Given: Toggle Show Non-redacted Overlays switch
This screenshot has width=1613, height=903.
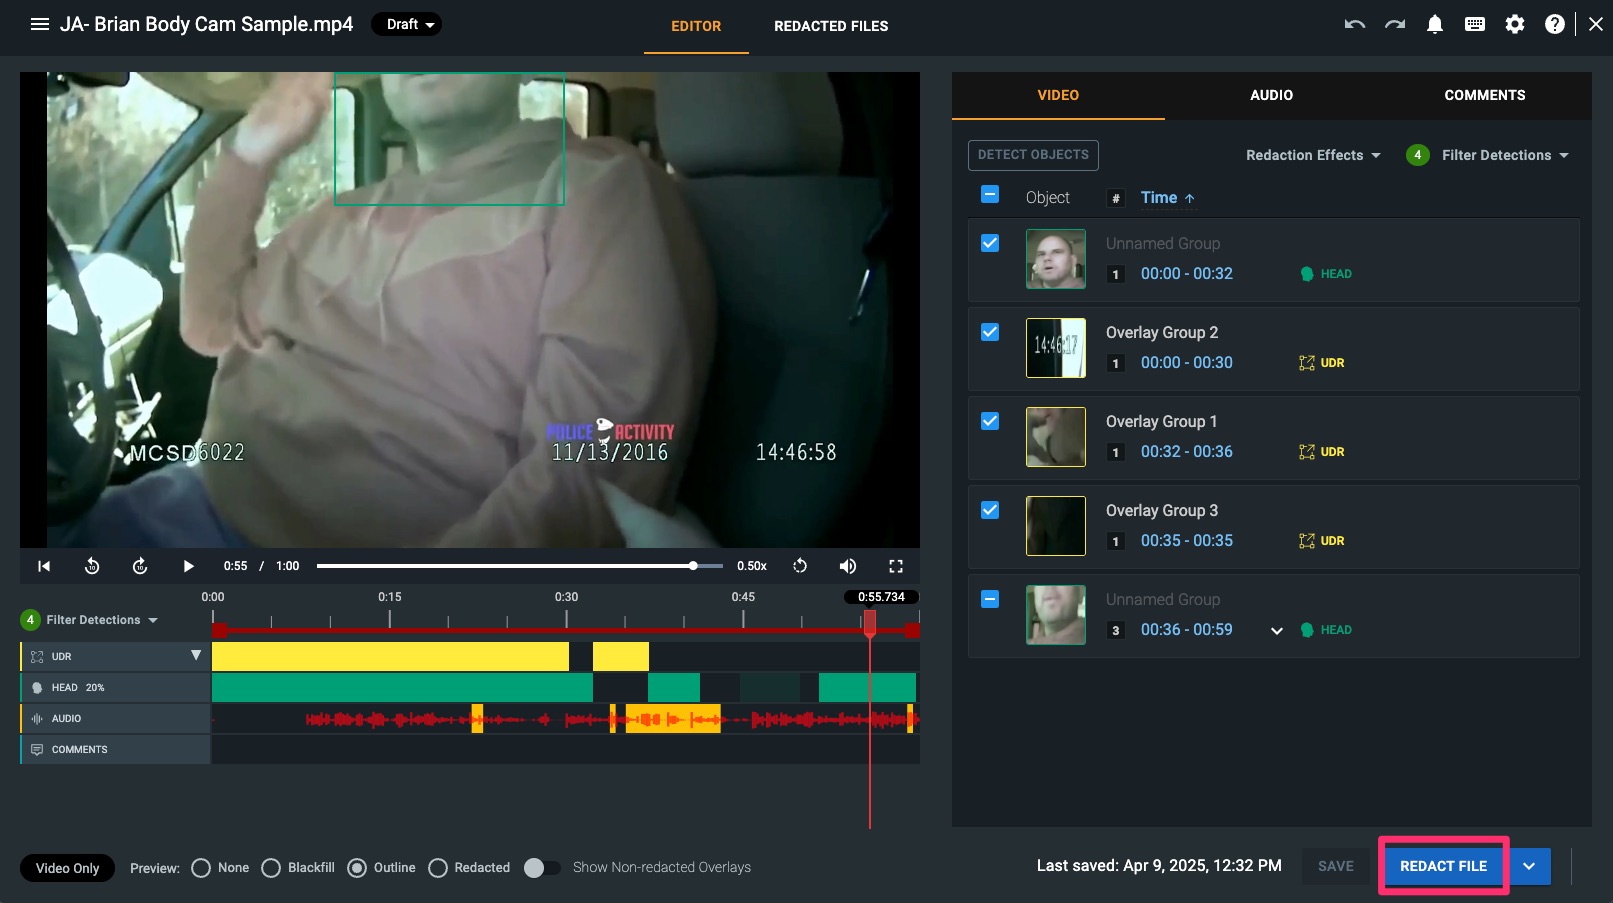Looking at the screenshot, I should (542, 868).
